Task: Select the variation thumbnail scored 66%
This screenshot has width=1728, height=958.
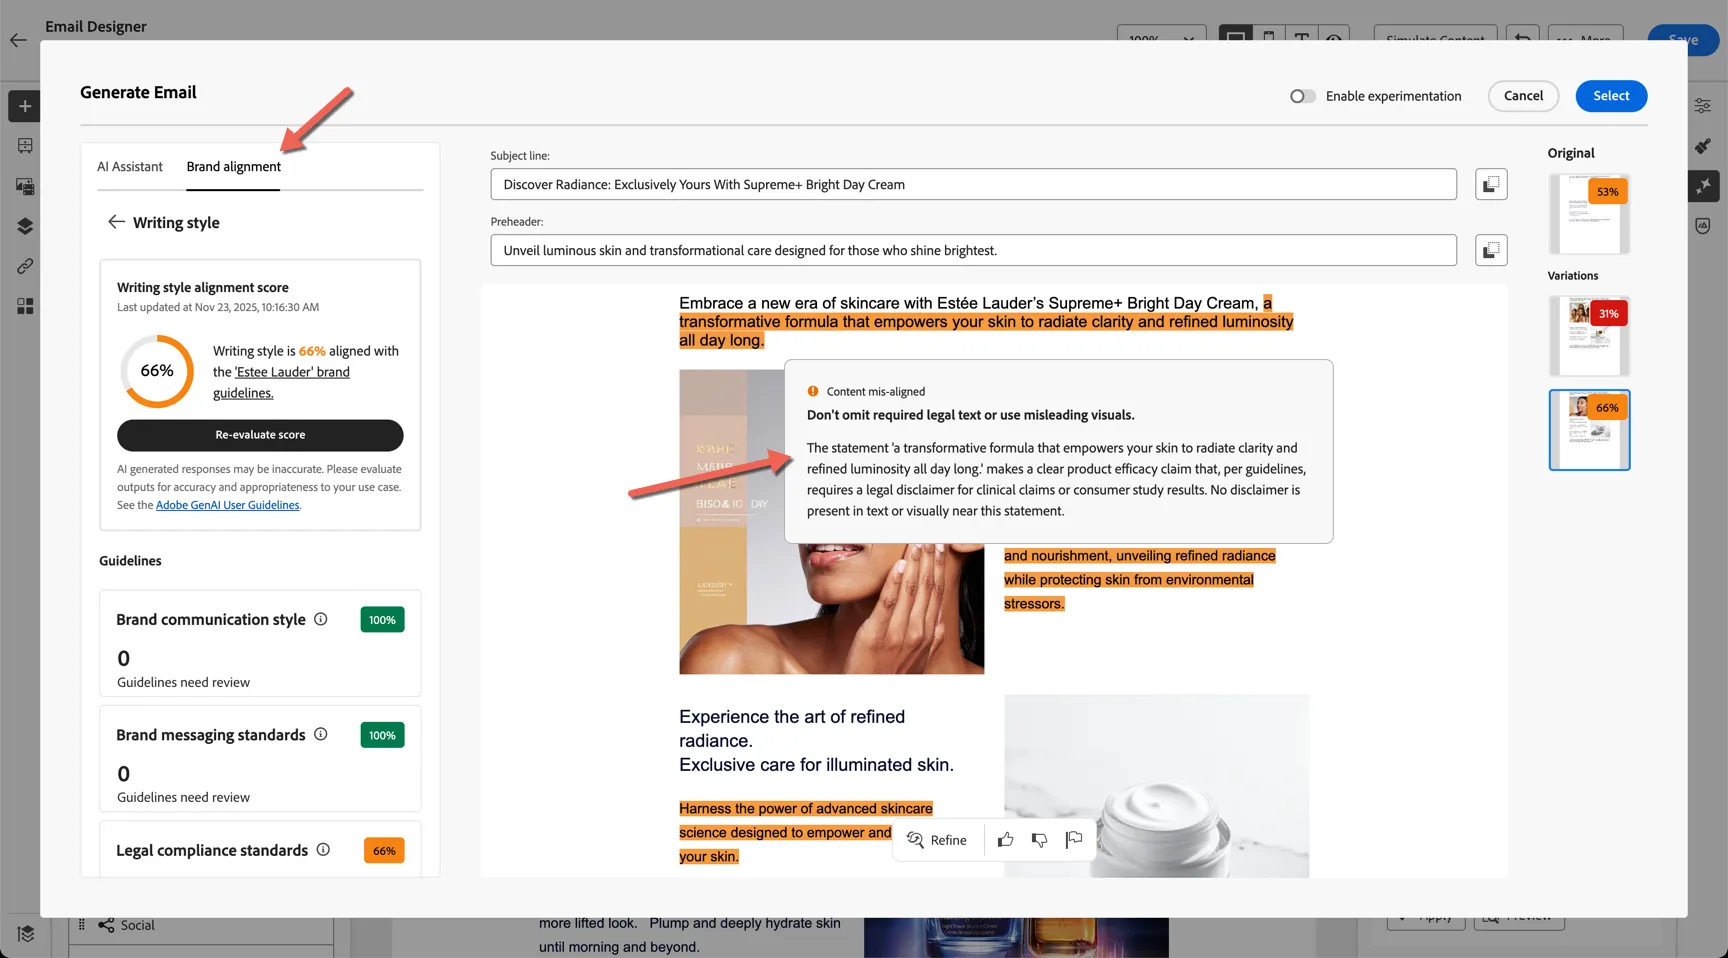Action: (1589, 430)
